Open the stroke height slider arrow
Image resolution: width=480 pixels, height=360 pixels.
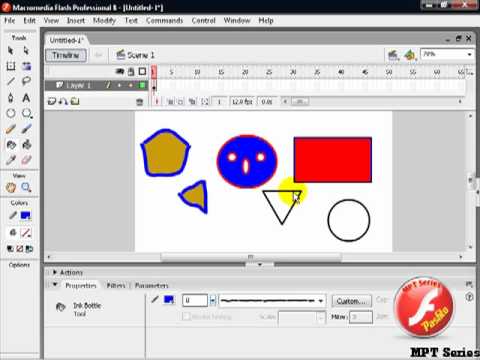pos(213,301)
